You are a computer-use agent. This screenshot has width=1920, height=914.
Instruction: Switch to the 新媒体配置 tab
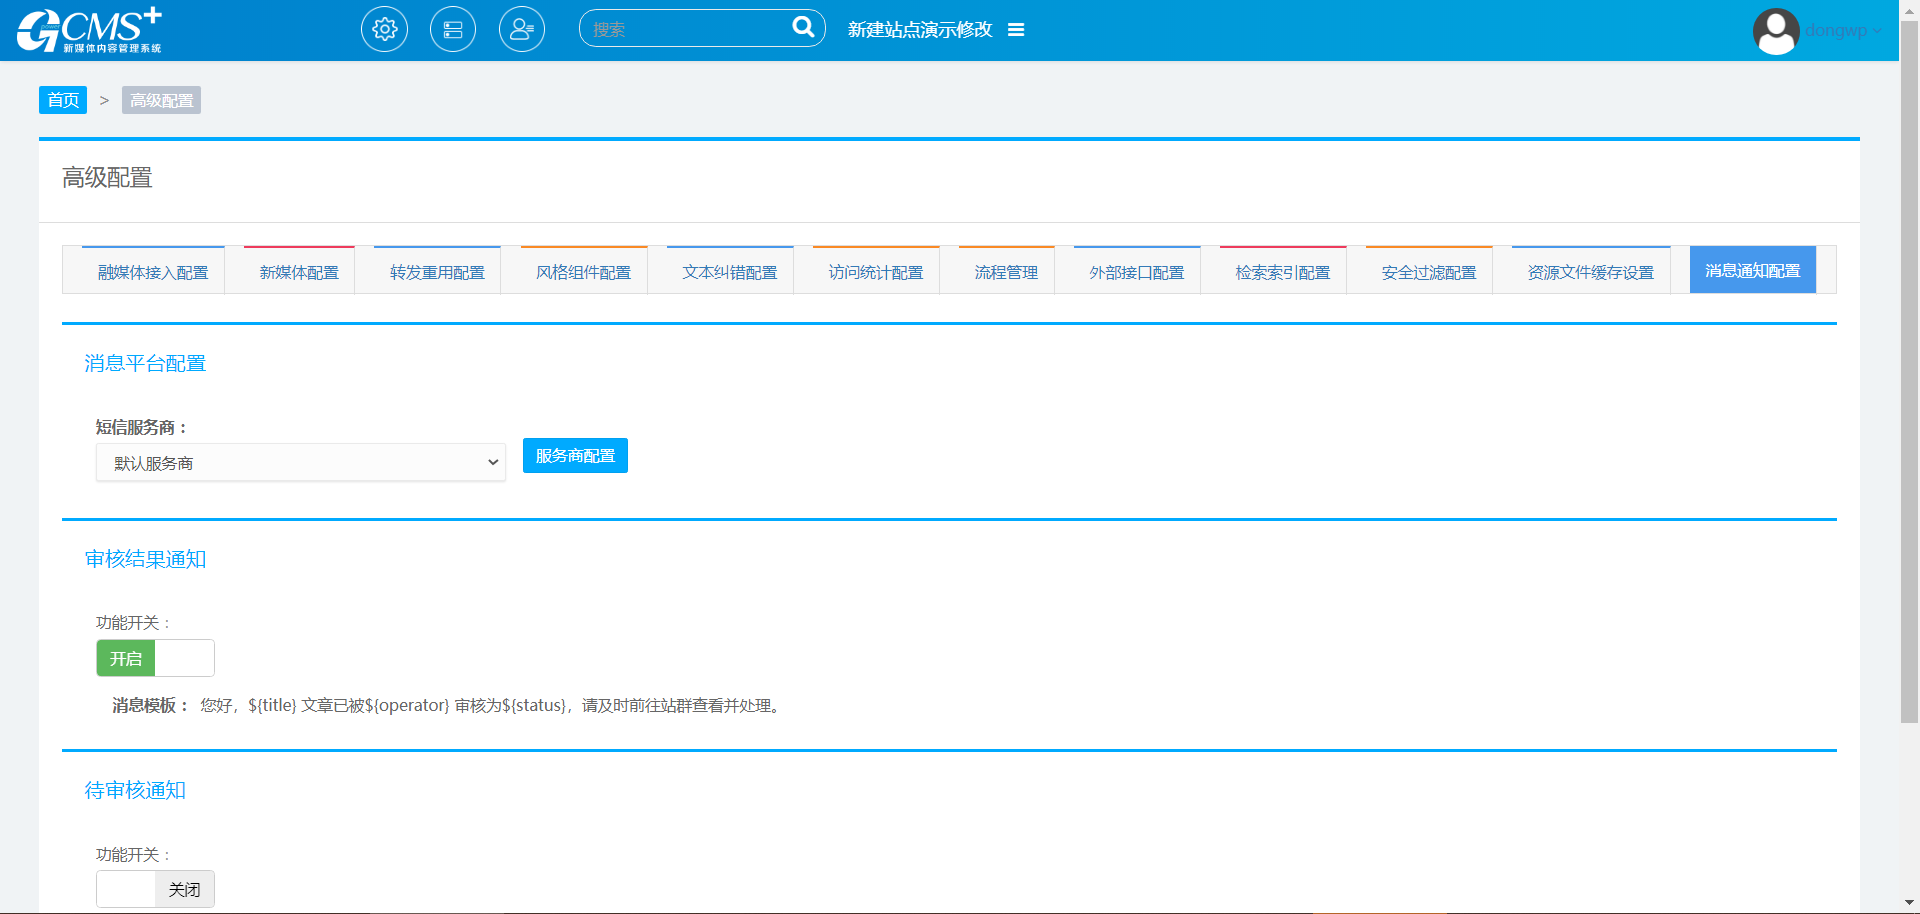(299, 272)
